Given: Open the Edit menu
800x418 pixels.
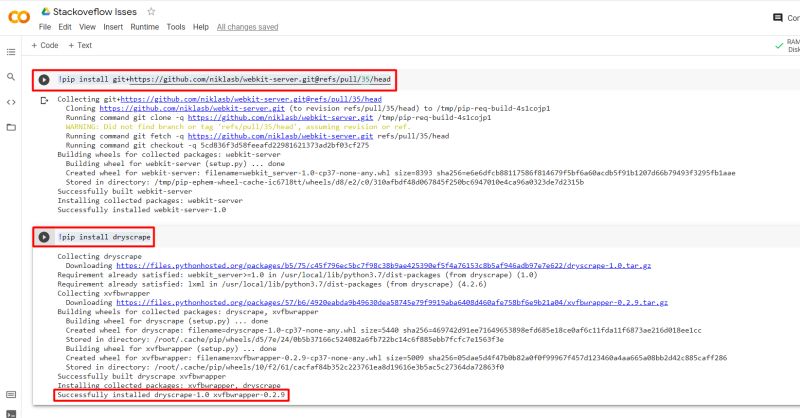Looking at the screenshot, I should click(65, 27).
